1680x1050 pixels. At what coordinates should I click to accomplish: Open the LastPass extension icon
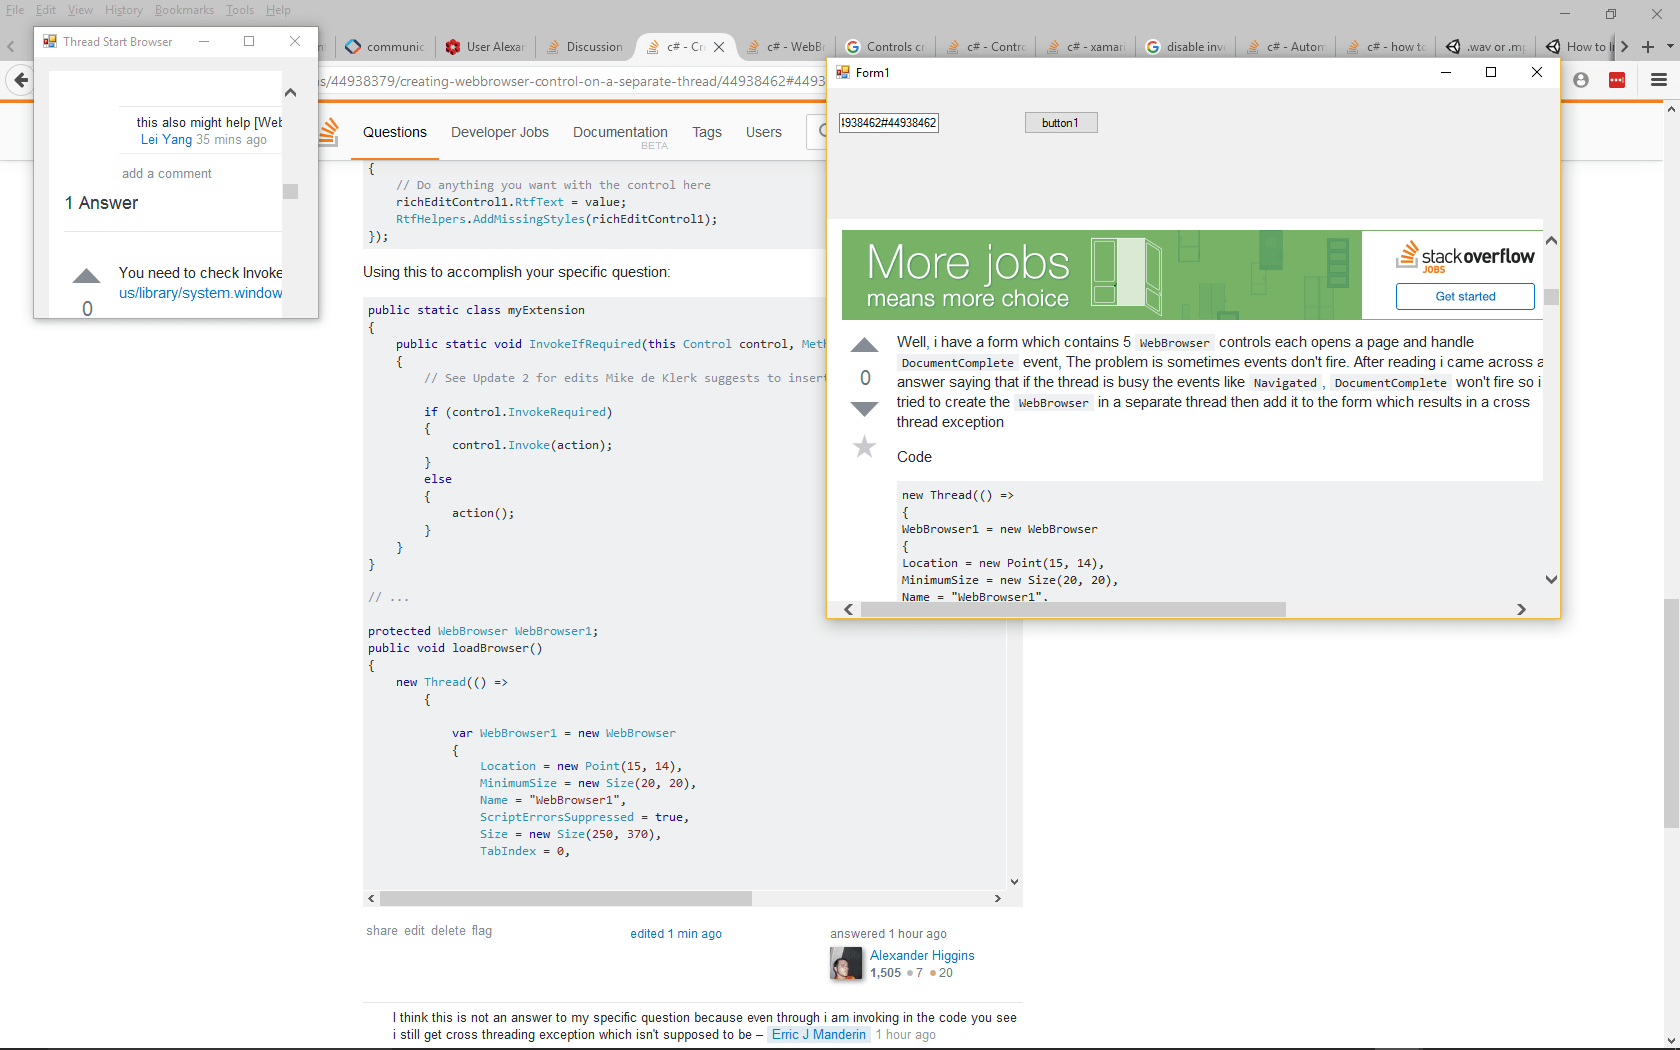pos(1617,81)
